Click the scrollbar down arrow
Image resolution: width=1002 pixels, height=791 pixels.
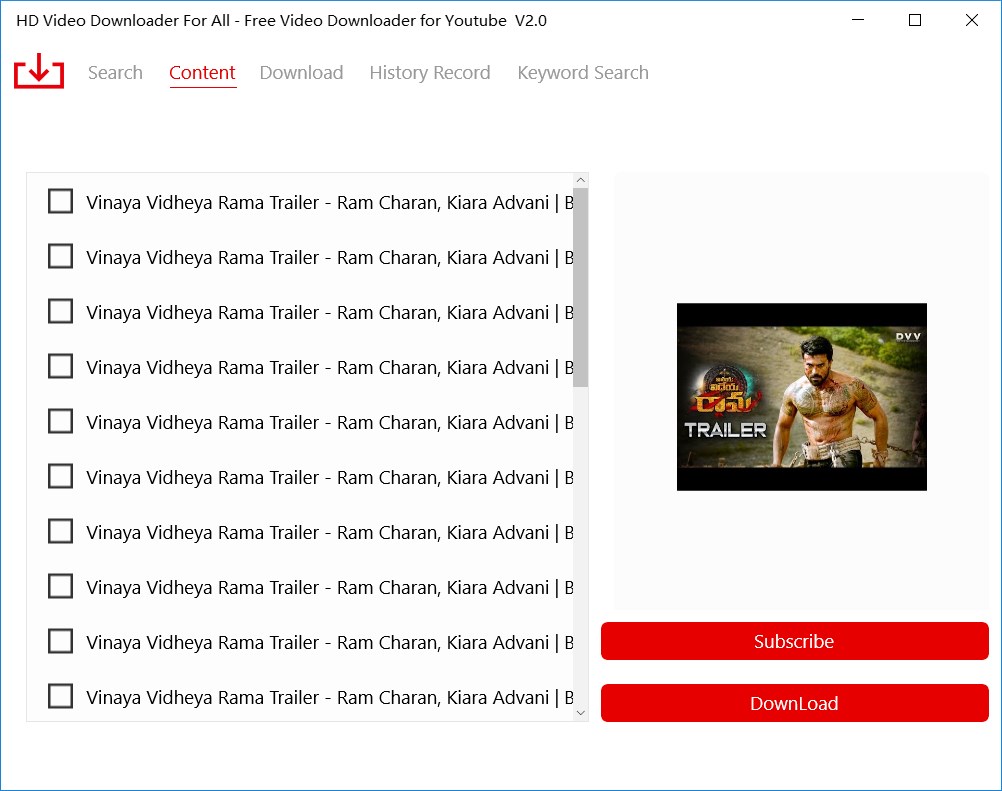pyautogui.click(x=581, y=712)
